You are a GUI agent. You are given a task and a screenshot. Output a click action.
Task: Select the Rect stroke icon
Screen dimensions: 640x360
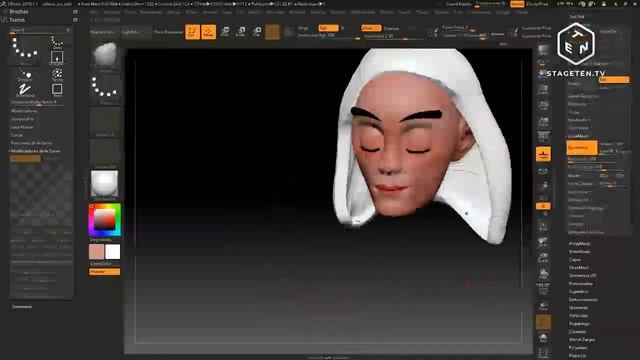tap(57, 89)
